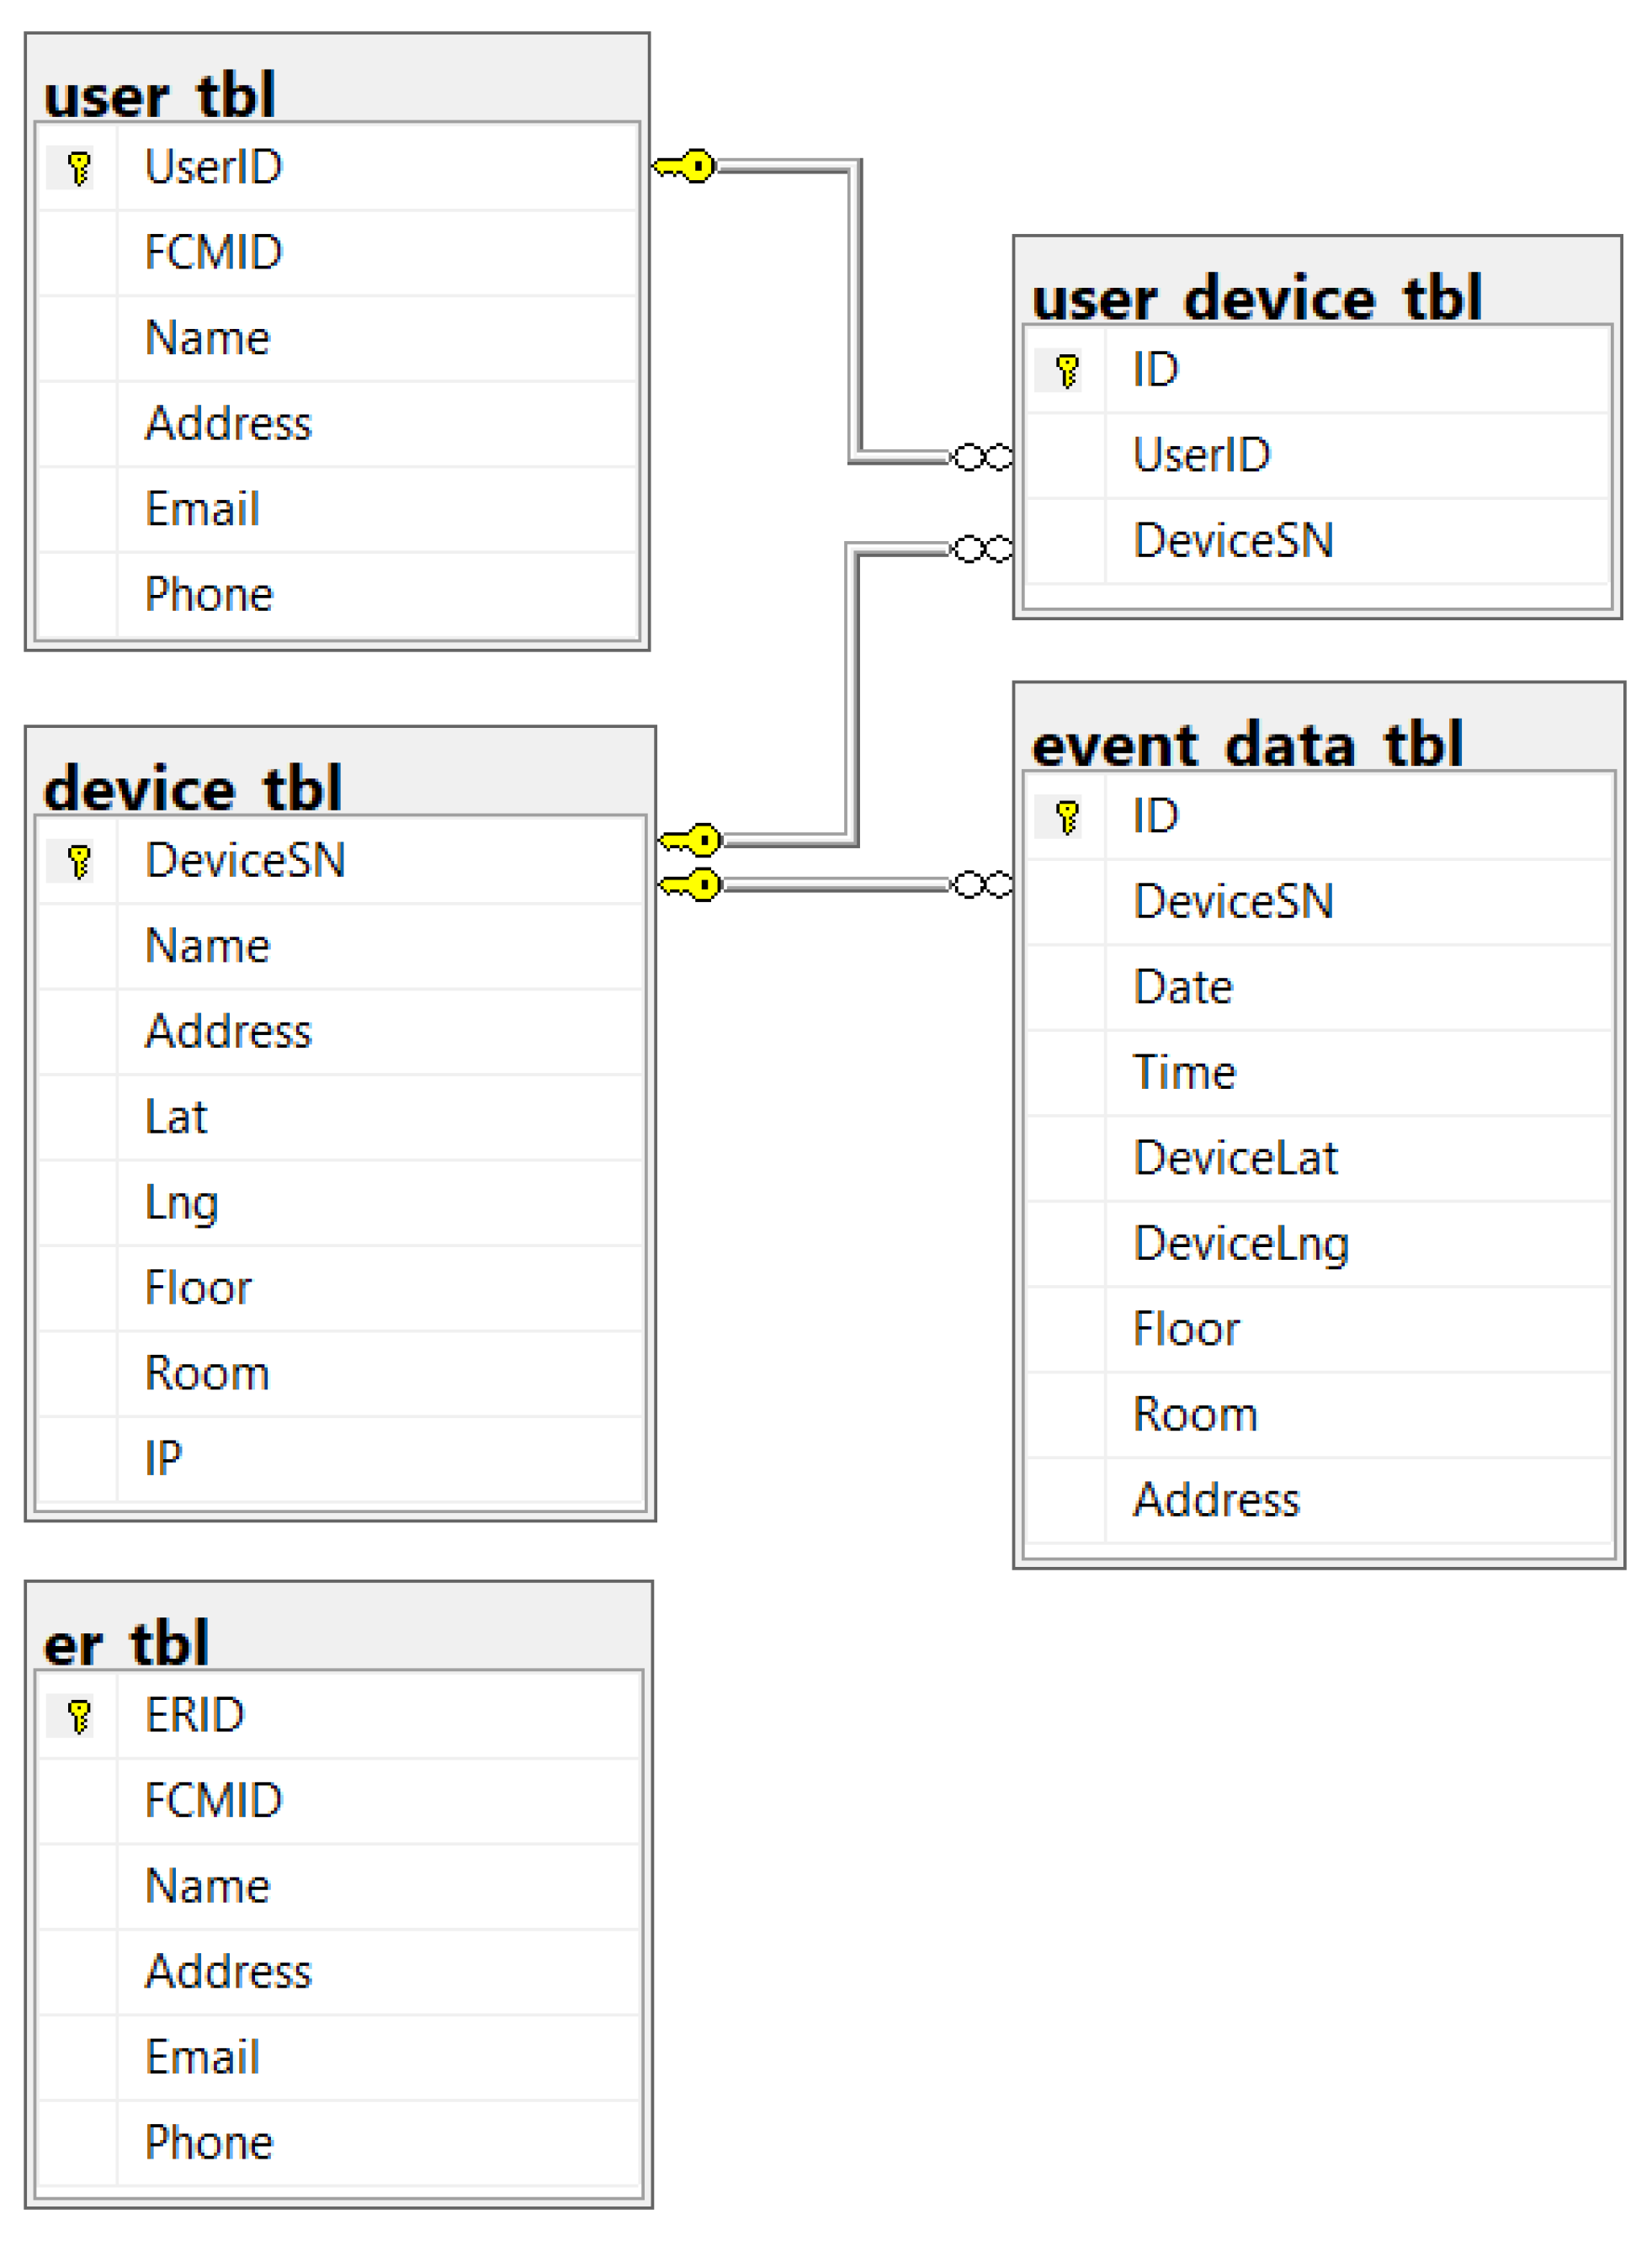Screen dimensions: 1652x2241
Task: Select the Email row in er_tbl
Action: click(x=203, y=2057)
